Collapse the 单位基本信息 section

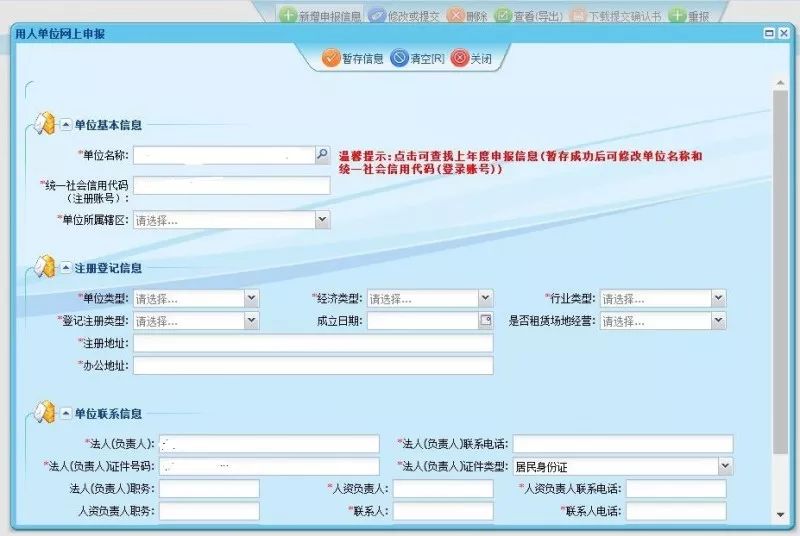(x=66, y=125)
